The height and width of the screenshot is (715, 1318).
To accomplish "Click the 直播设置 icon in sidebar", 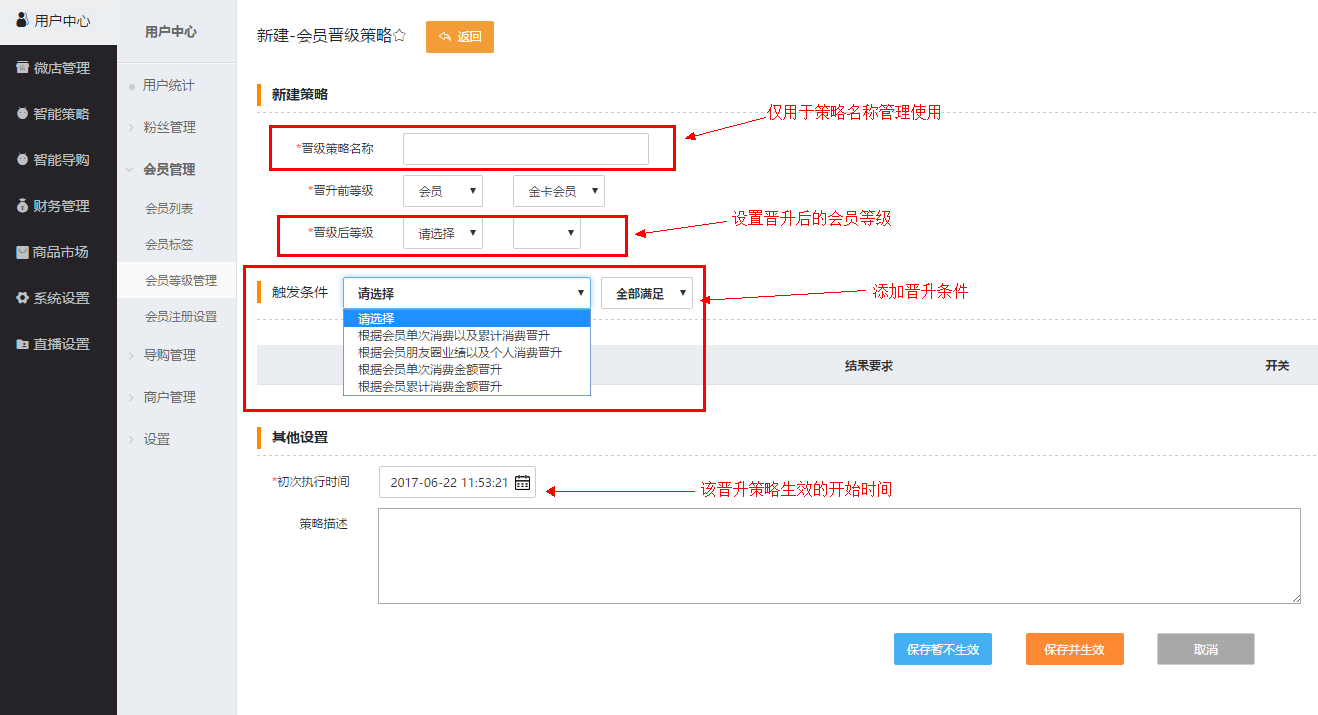I will coord(22,344).
